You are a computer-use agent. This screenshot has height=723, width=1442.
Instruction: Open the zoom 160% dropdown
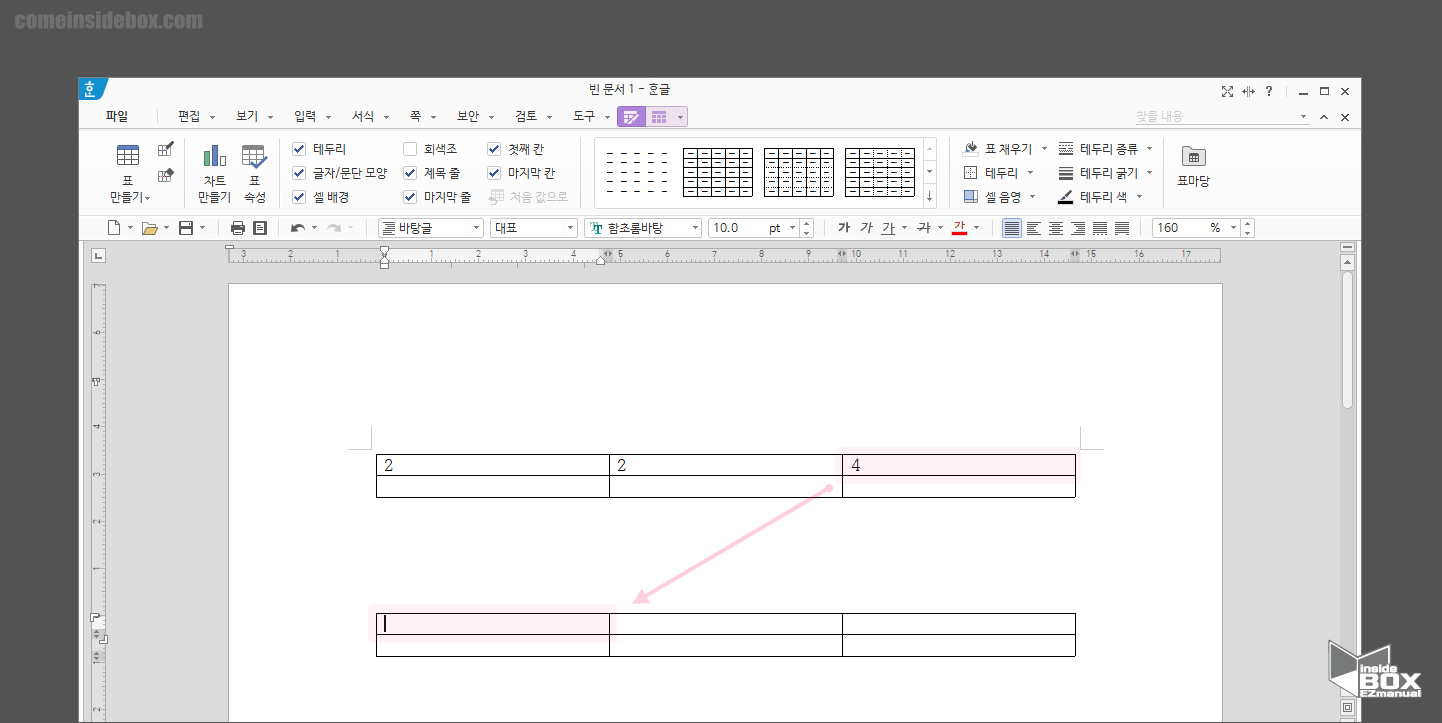point(1233,228)
